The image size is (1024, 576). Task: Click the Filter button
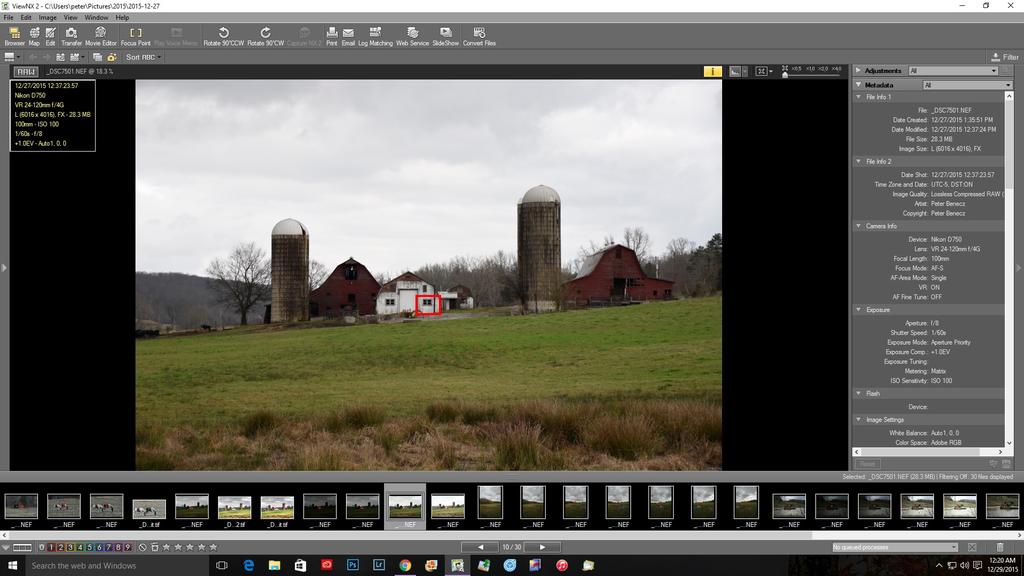click(1005, 57)
